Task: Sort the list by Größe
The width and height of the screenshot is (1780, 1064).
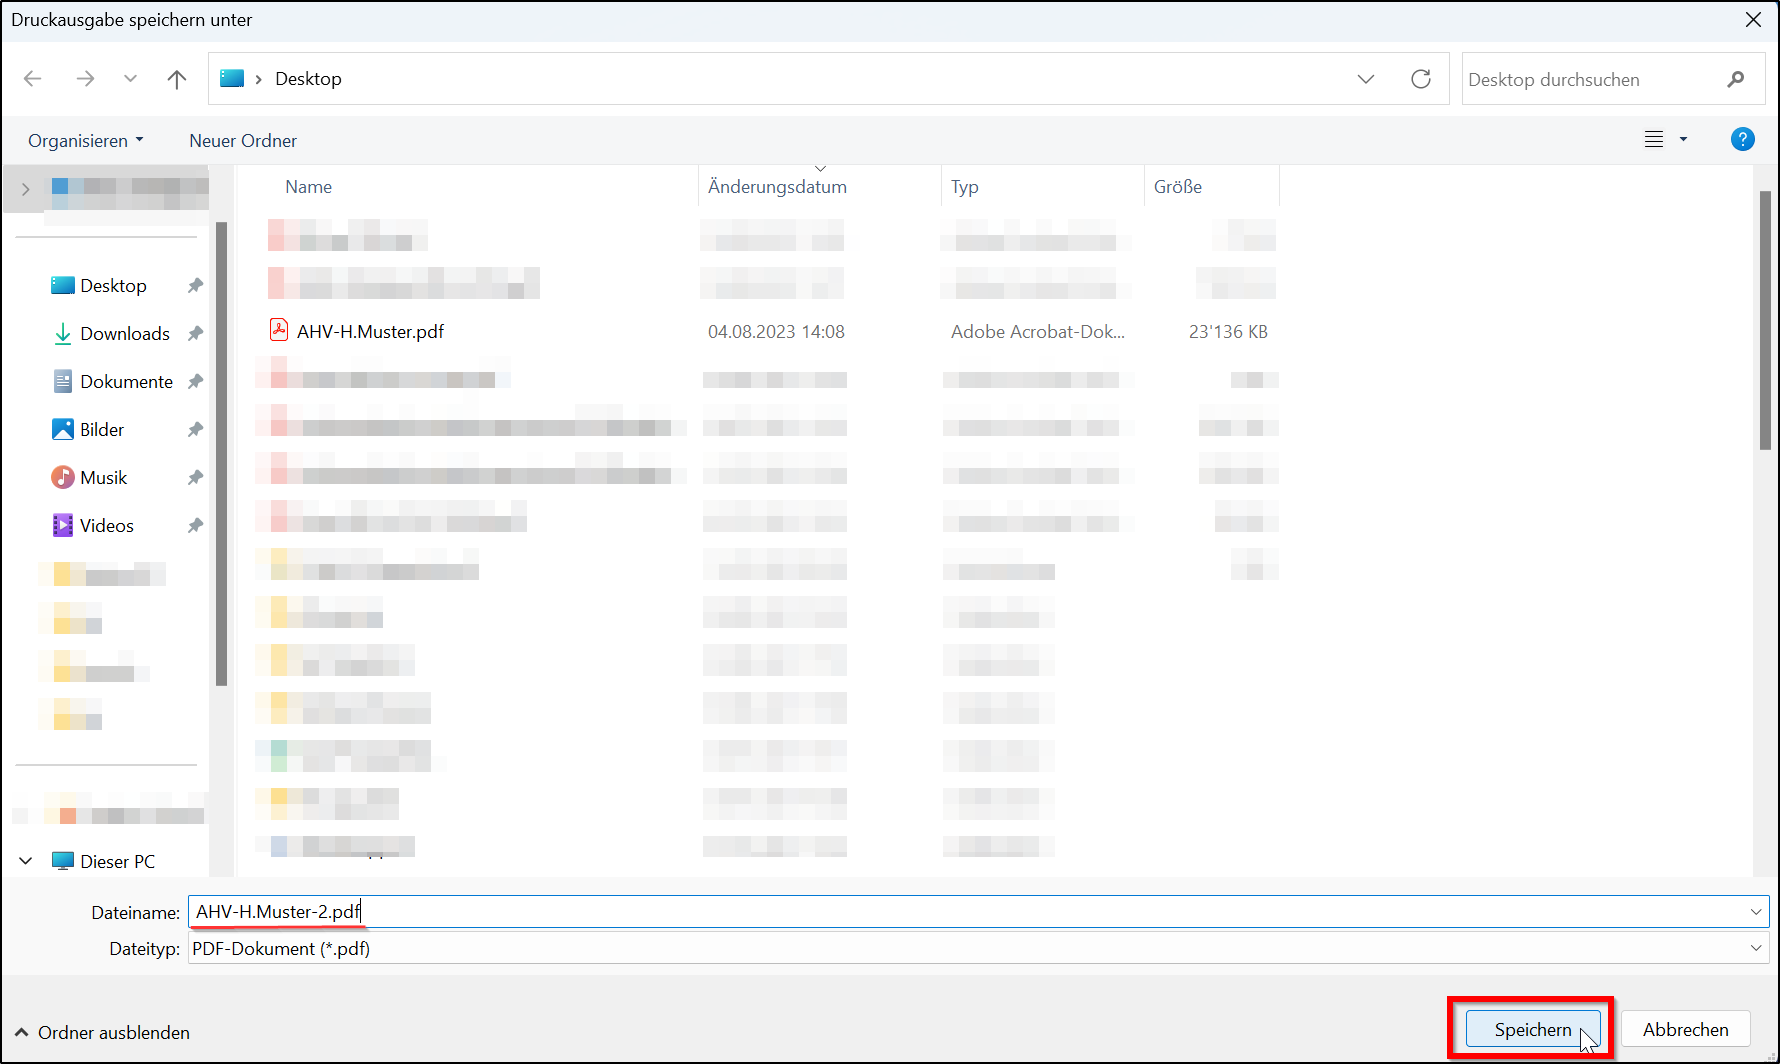Action: [1177, 186]
